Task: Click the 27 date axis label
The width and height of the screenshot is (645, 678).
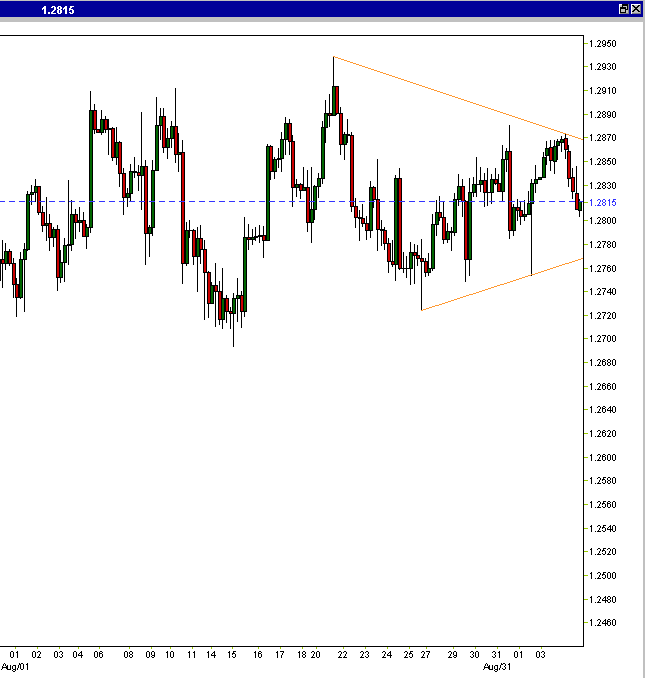Action: click(x=425, y=655)
